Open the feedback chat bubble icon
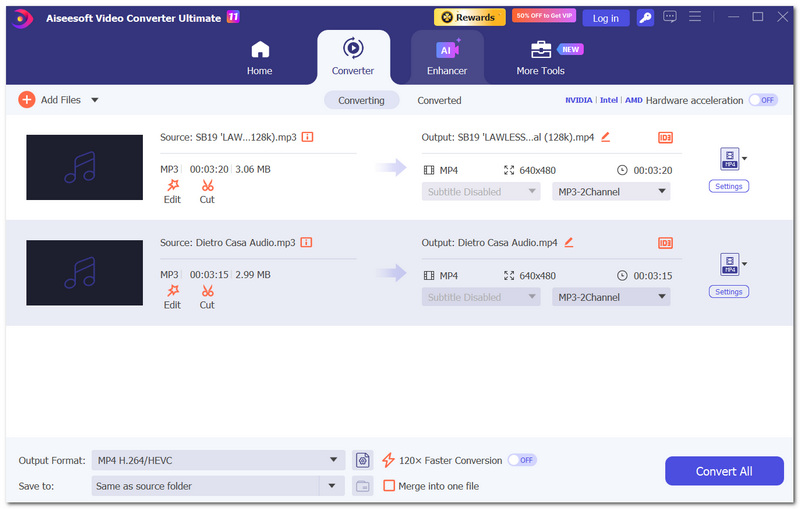Screen dimensions: 800x509 click(x=670, y=17)
